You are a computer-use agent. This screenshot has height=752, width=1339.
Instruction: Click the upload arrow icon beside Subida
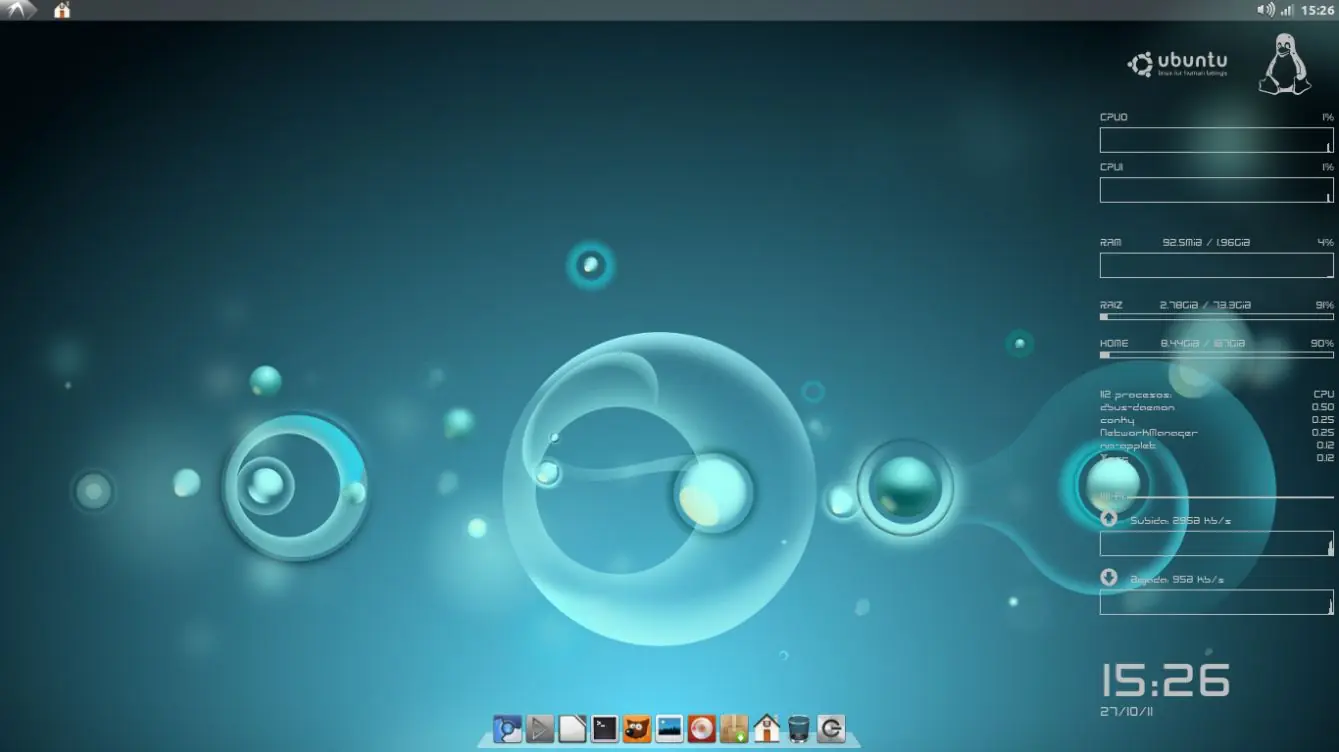[1108, 518]
